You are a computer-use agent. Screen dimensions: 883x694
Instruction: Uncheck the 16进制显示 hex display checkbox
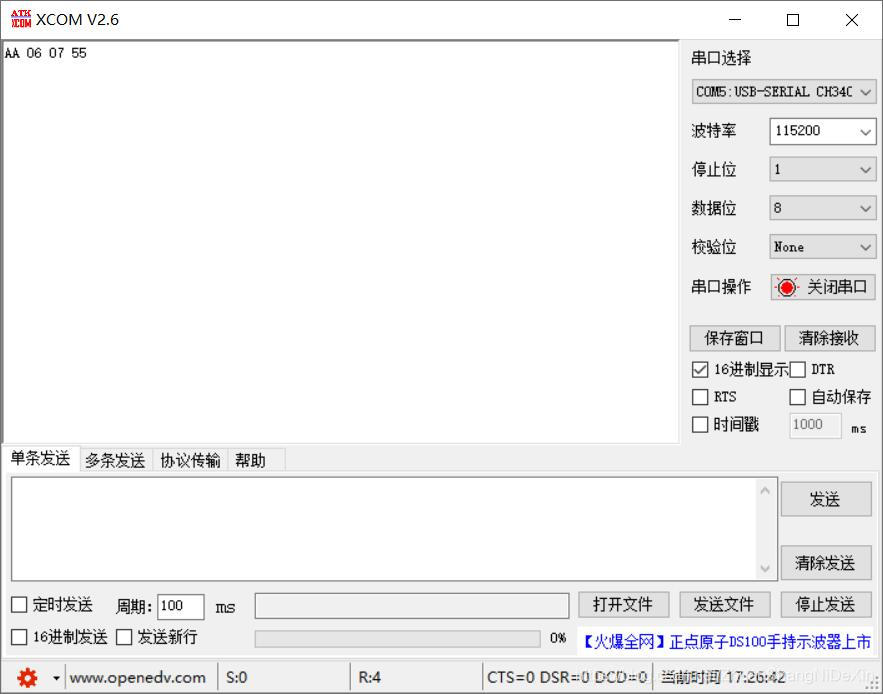point(700,370)
